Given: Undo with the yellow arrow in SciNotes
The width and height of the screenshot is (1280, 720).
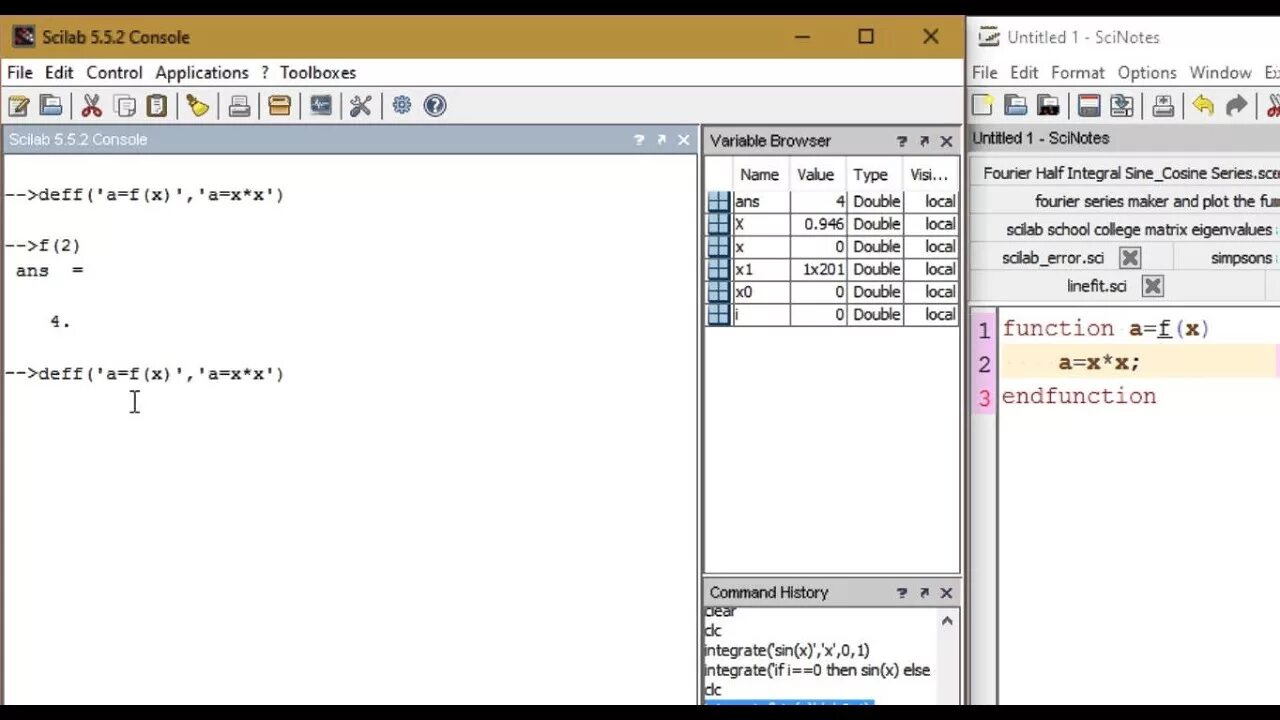Looking at the screenshot, I should click(x=1203, y=105).
